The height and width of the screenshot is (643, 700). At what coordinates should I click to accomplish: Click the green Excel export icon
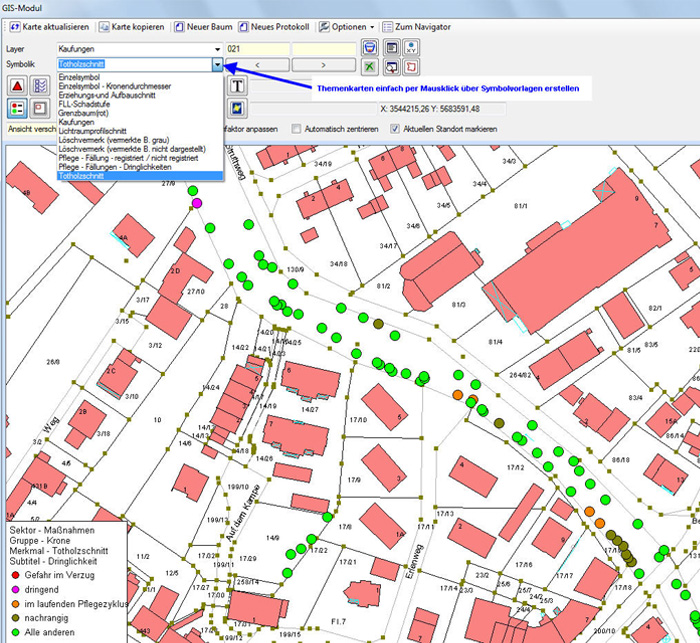pos(370,66)
